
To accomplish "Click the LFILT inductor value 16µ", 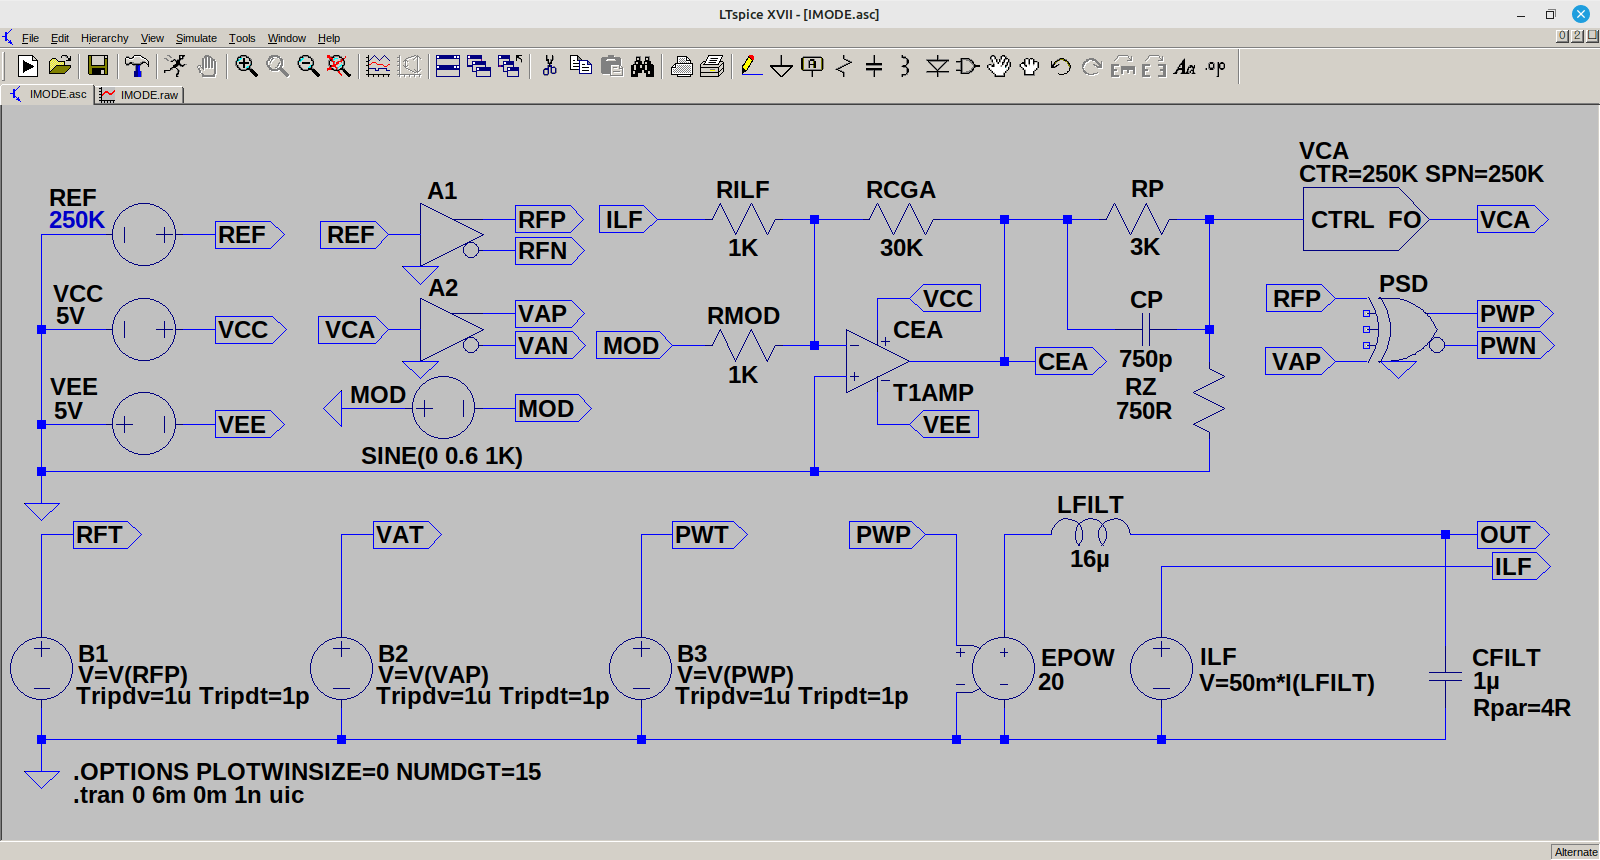I will [1090, 559].
